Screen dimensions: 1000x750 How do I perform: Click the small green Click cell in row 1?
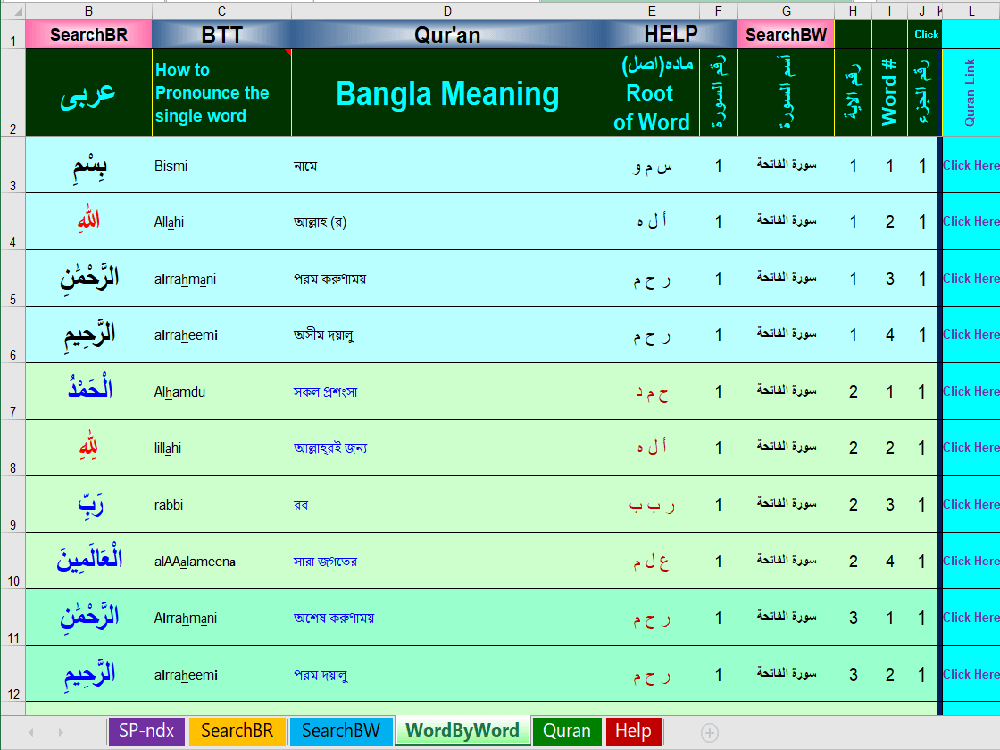925,34
